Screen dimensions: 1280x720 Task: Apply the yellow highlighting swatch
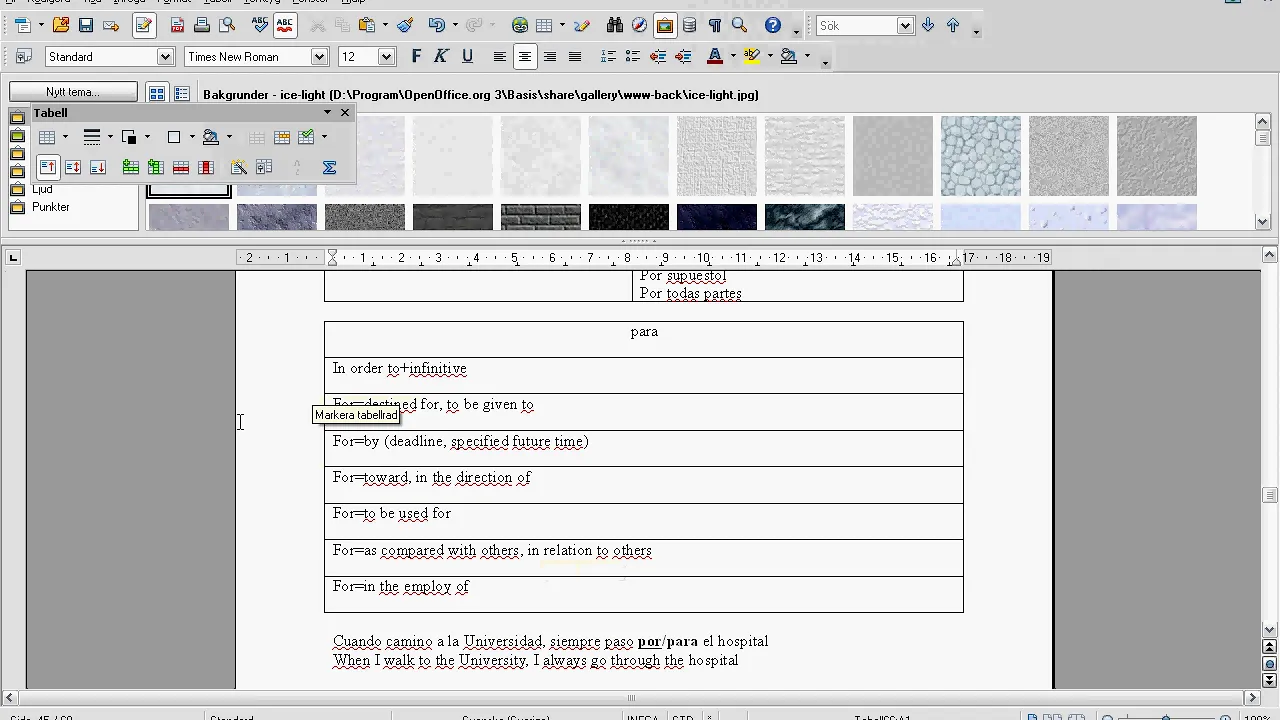[x=752, y=57]
